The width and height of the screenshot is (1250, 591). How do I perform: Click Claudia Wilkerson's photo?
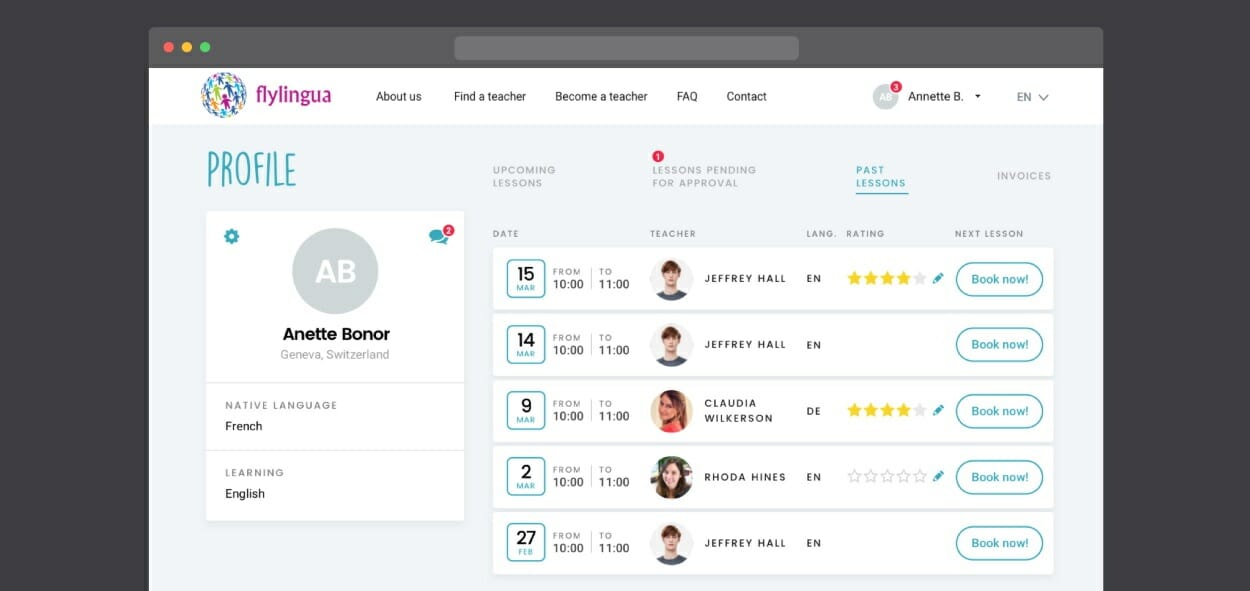click(x=671, y=411)
